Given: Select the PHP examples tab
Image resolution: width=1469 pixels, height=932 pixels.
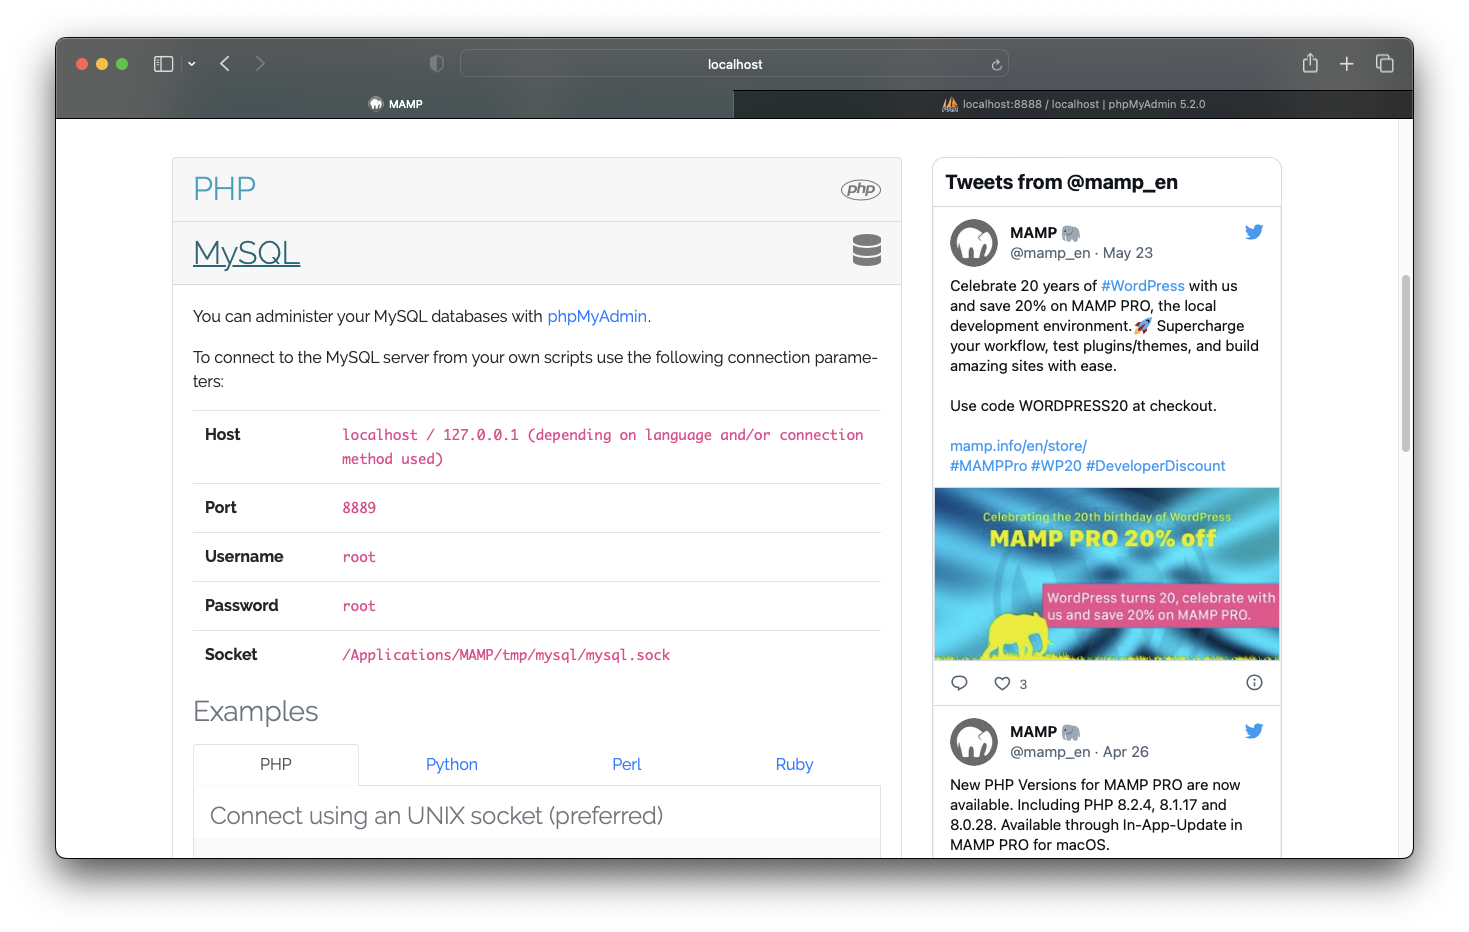Looking at the screenshot, I should (x=276, y=764).
